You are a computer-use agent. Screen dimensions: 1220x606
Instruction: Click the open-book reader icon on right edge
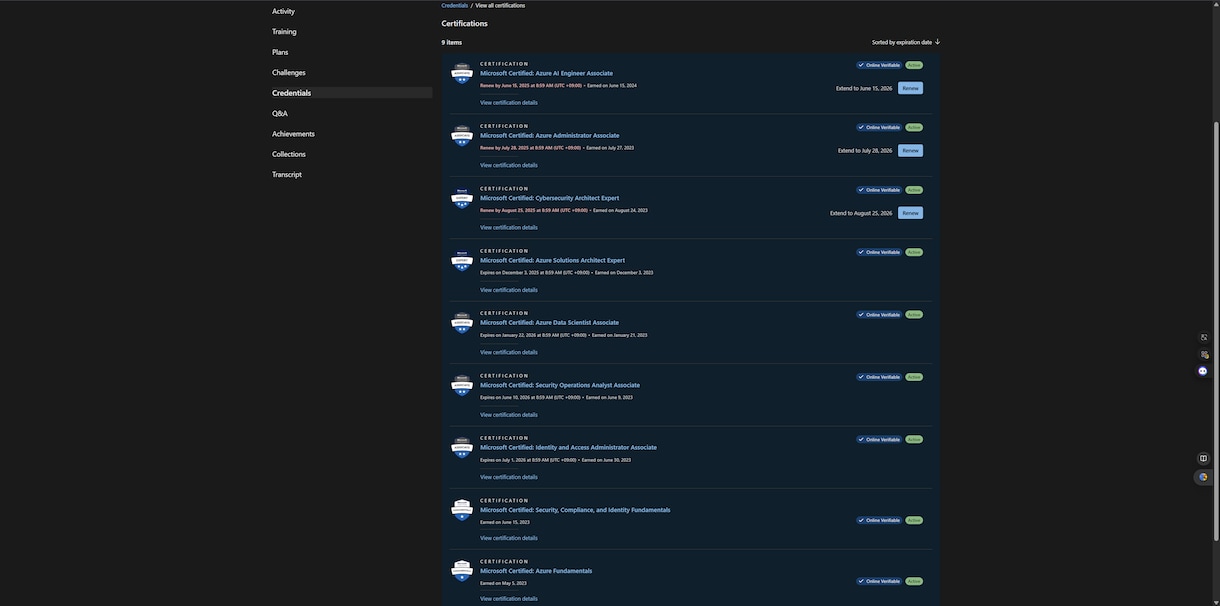pyautogui.click(x=1203, y=459)
